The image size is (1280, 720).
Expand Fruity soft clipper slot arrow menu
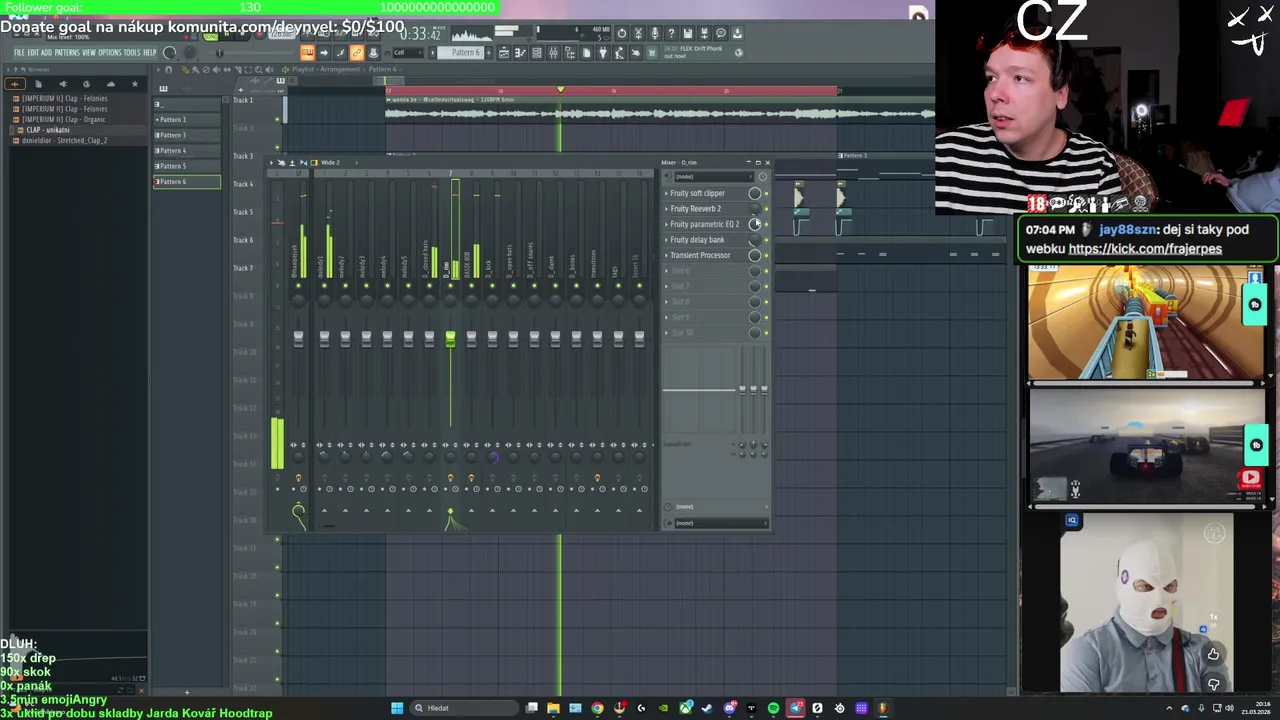coord(666,193)
